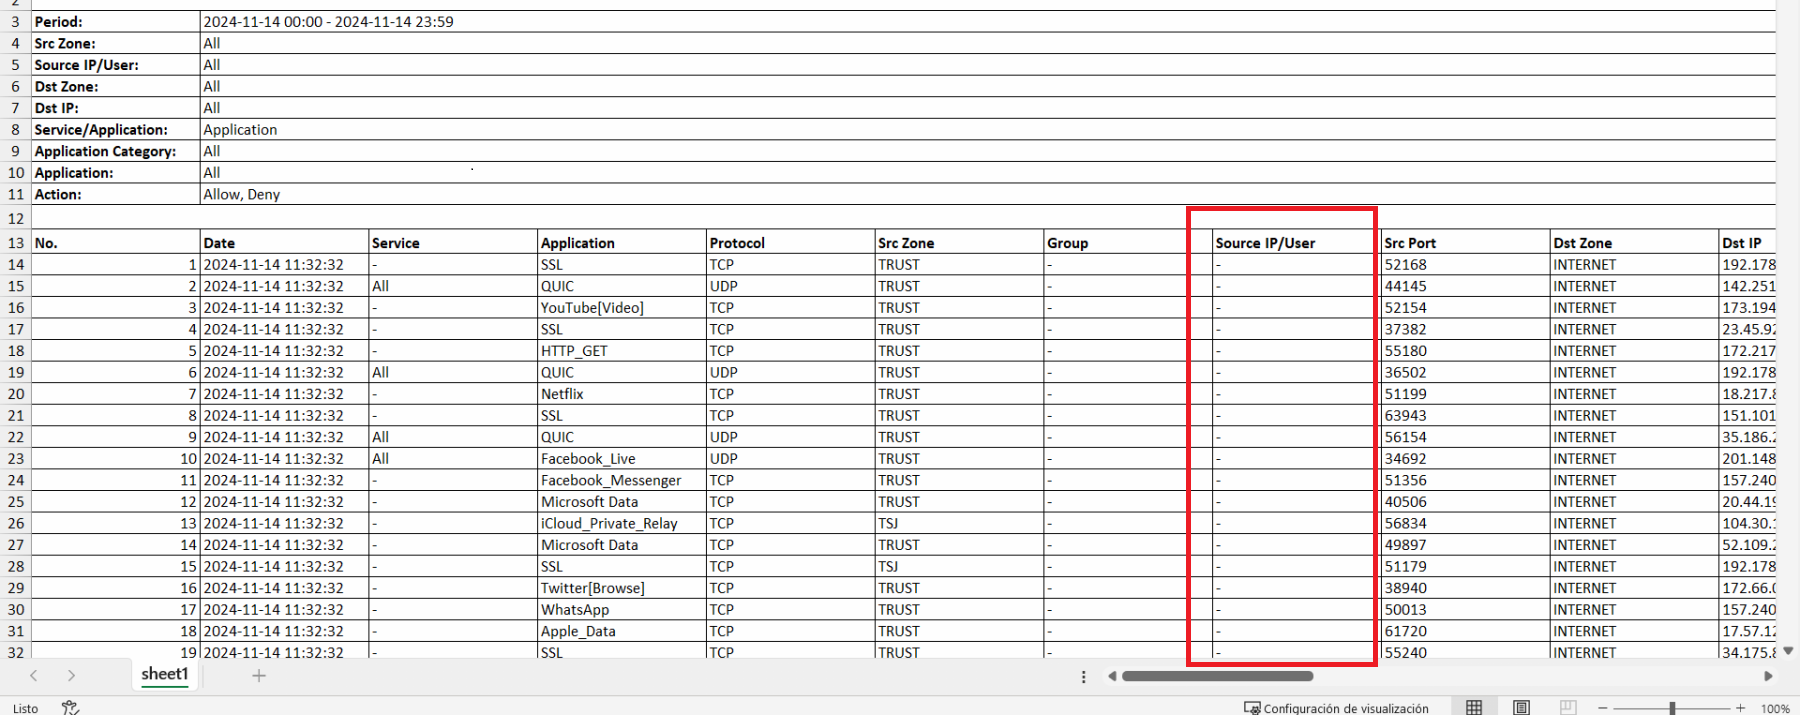Switch to Page Layout view icon

1521,707
